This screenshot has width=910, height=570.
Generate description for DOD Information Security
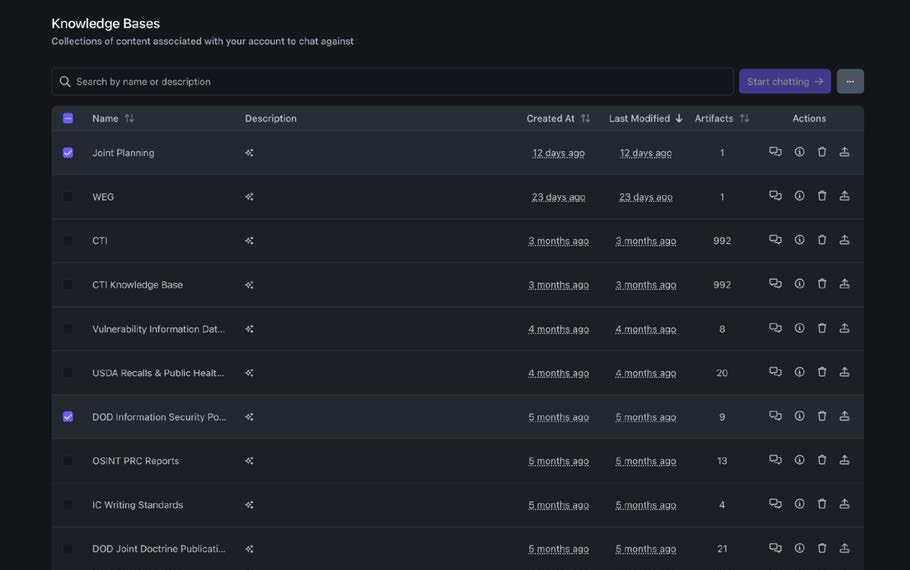coord(249,417)
